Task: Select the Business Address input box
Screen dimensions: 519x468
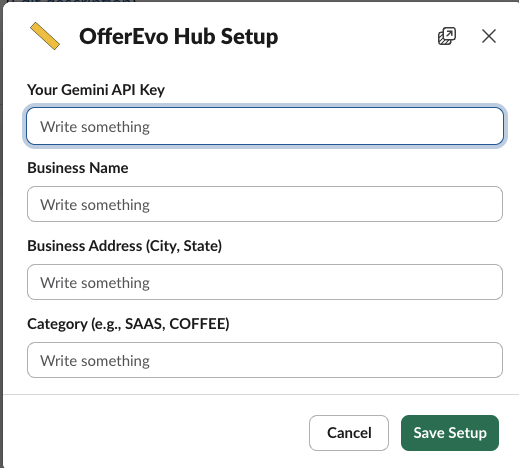Action: tap(265, 282)
